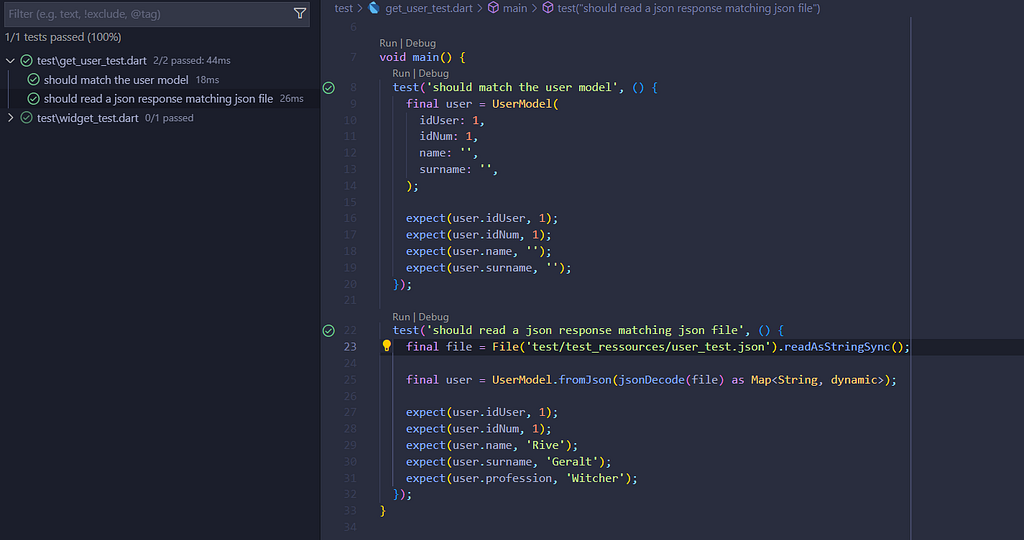The image size is (1024, 540).
Task: Click line number 23 in the gutter
Action: (x=350, y=347)
